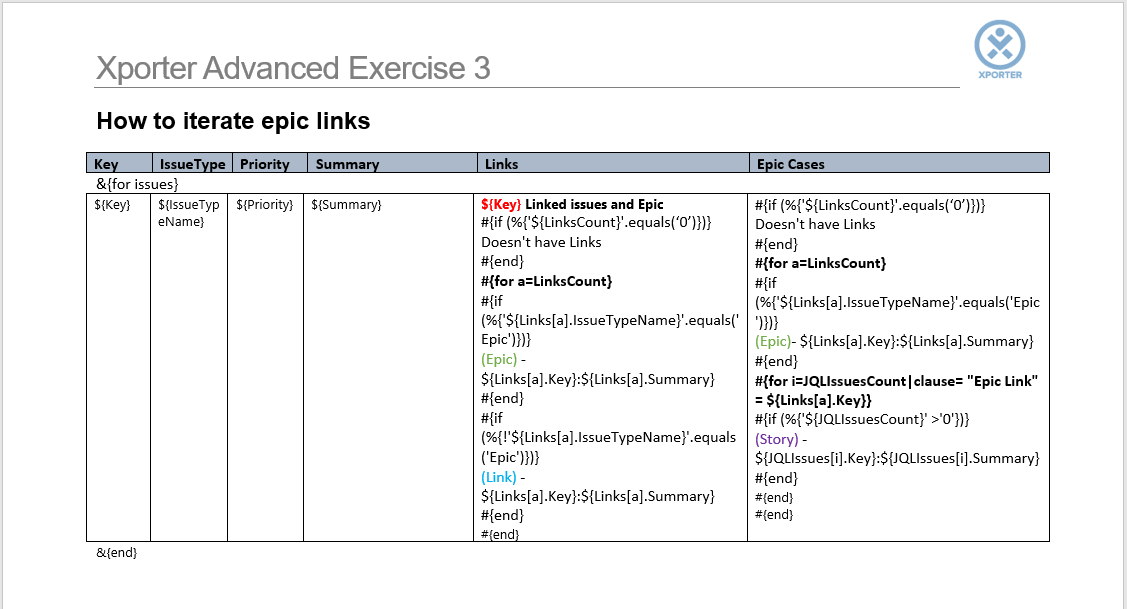Click the ${Key} placeholder in the Key column

[111, 205]
